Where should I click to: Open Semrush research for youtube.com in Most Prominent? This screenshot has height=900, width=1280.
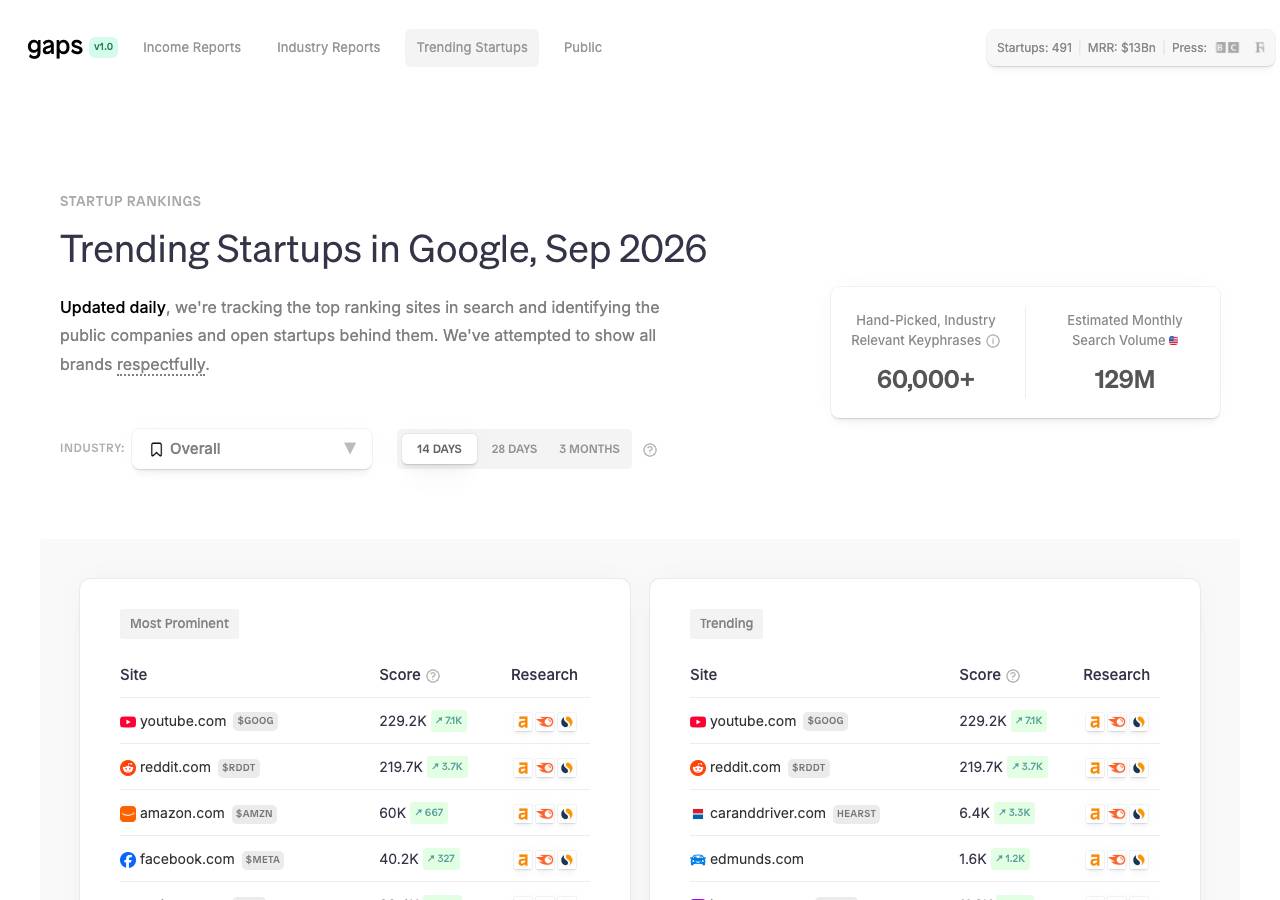click(545, 721)
